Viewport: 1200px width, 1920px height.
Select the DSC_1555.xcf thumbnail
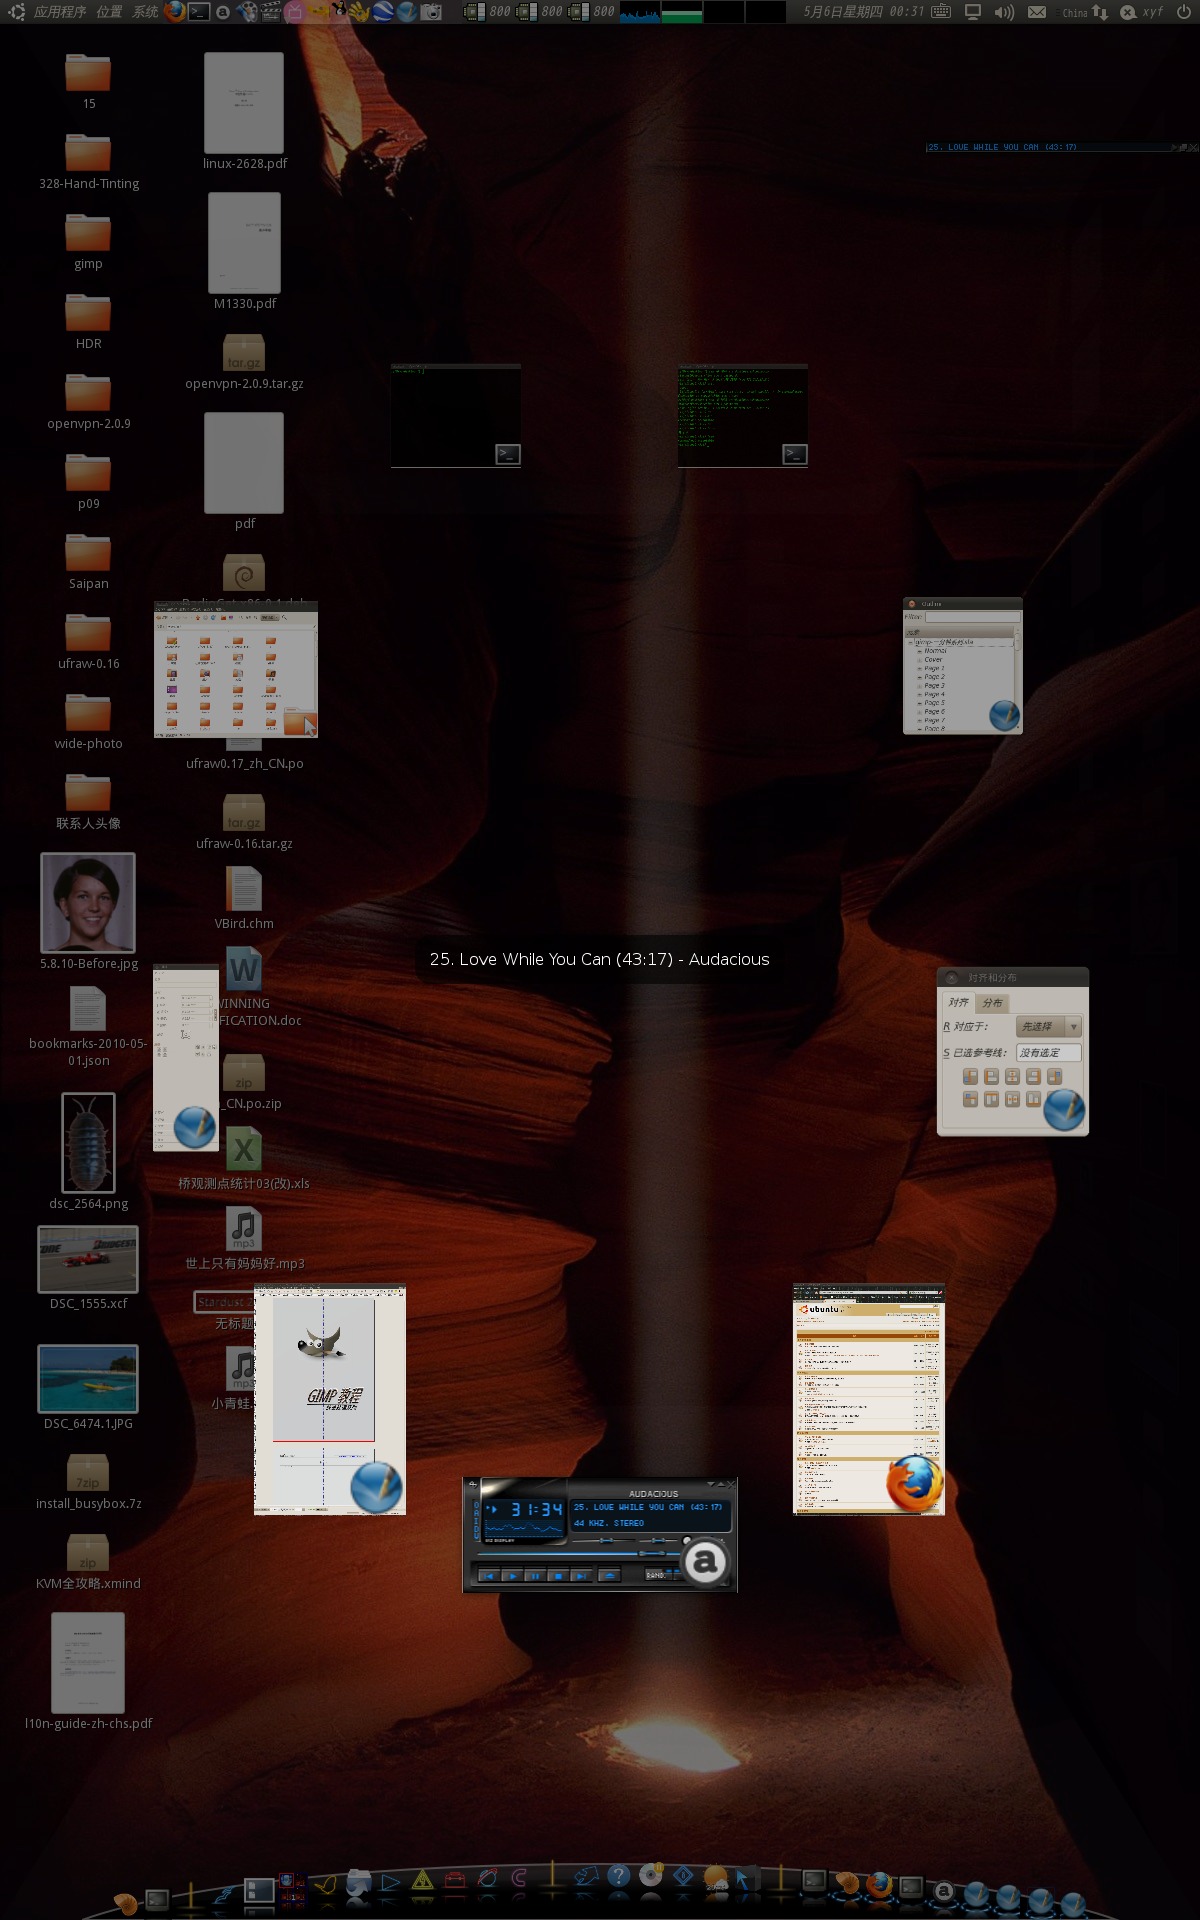click(88, 1259)
